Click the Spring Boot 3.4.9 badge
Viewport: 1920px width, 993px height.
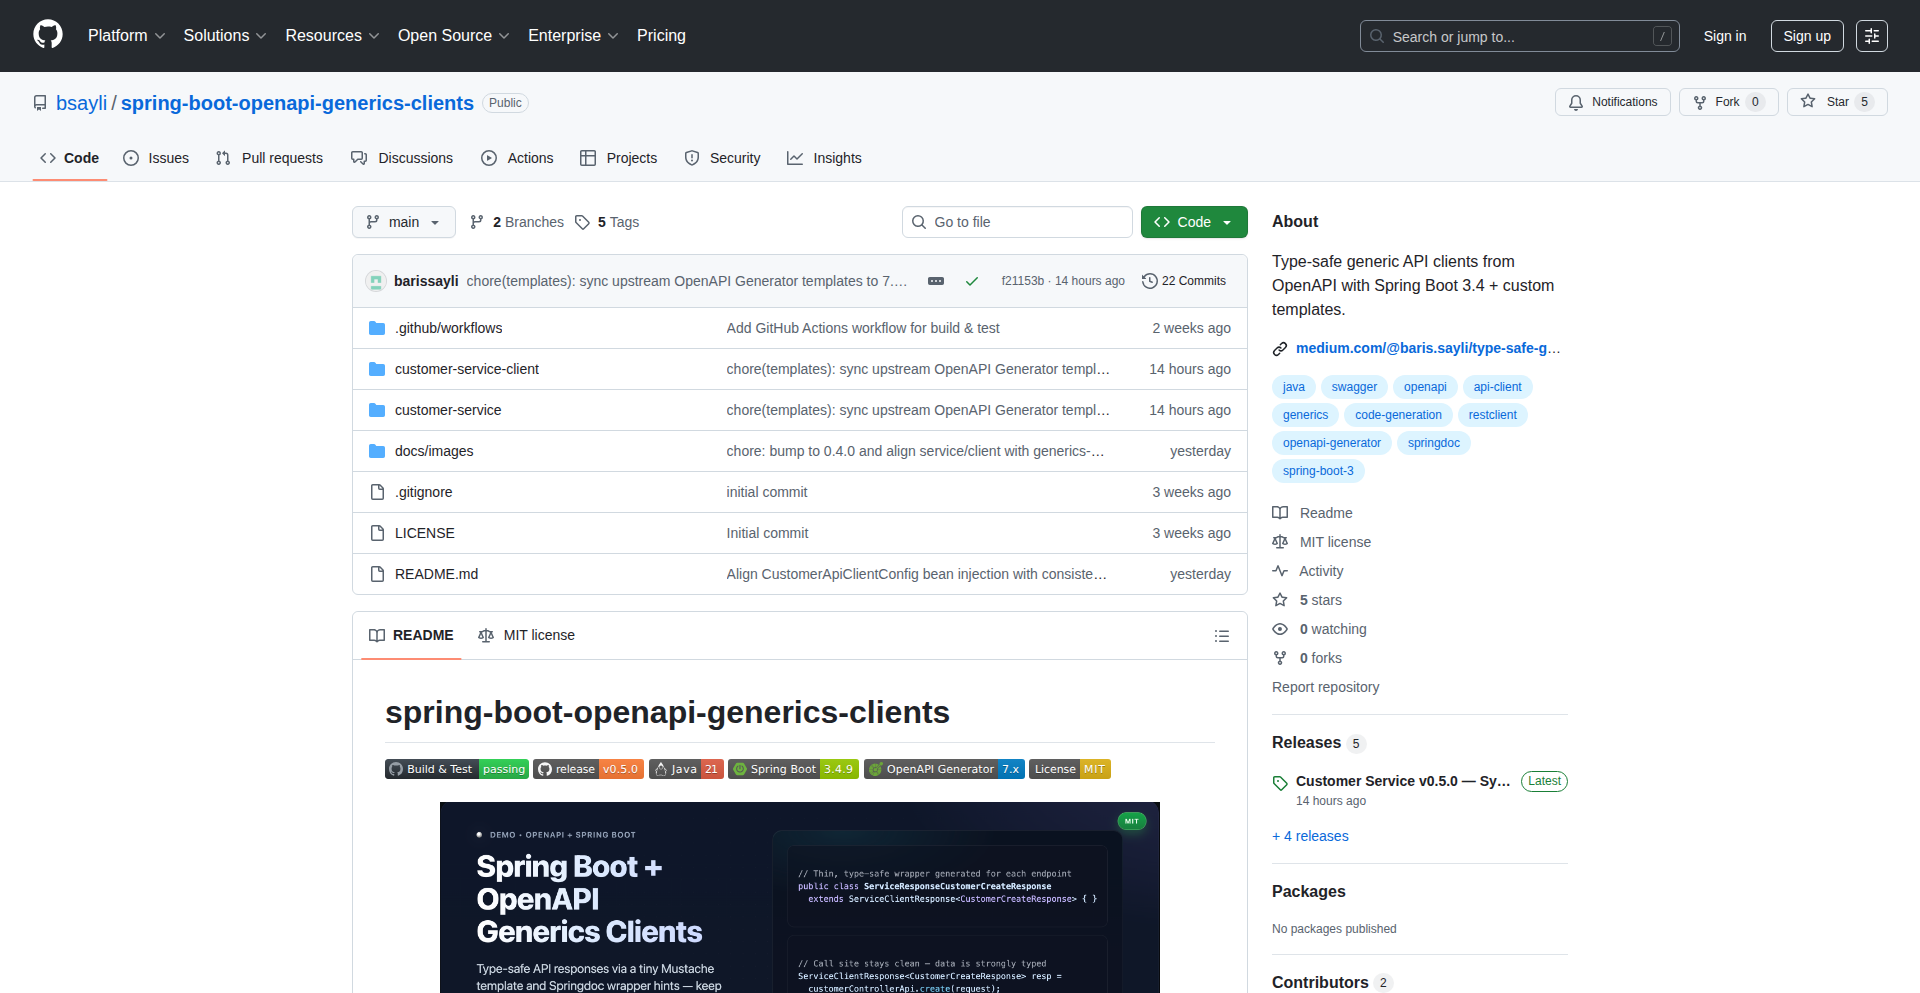coord(793,769)
